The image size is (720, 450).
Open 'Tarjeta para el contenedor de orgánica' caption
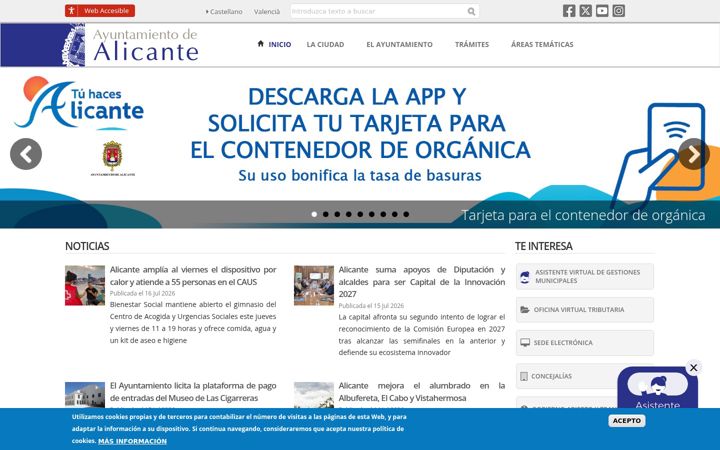tap(583, 215)
